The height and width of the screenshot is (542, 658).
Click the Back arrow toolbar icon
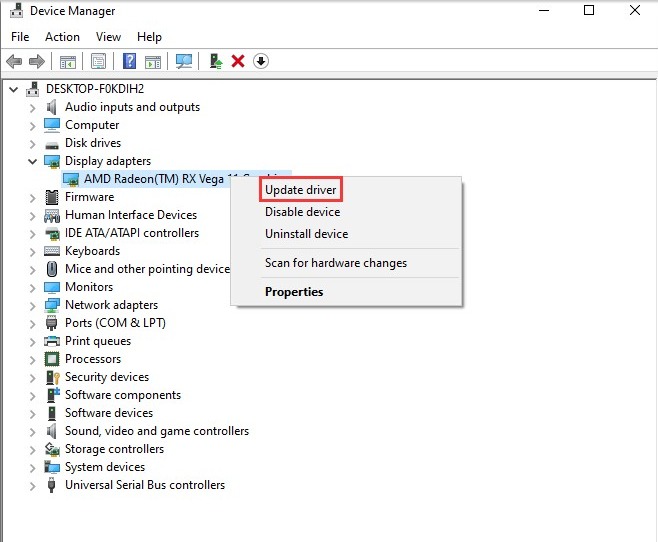pyautogui.click(x=14, y=62)
